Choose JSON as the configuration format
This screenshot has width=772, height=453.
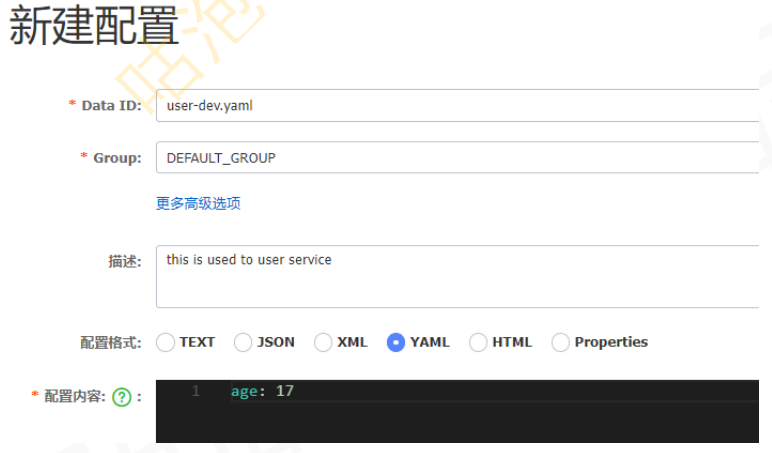[243, 342]
